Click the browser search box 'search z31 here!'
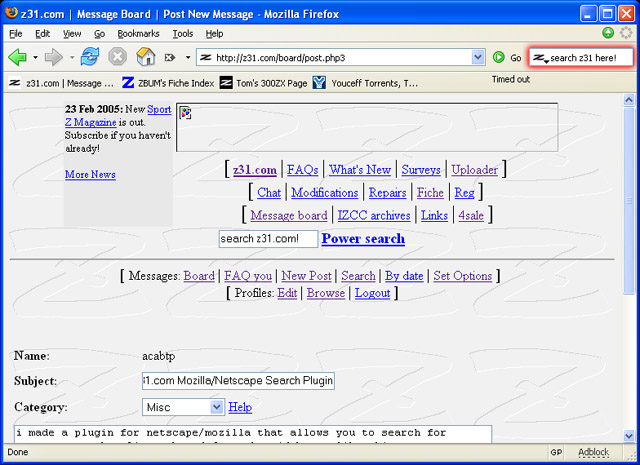The height and width of the screenshot is (465, 640). click(x=581, y=58)
